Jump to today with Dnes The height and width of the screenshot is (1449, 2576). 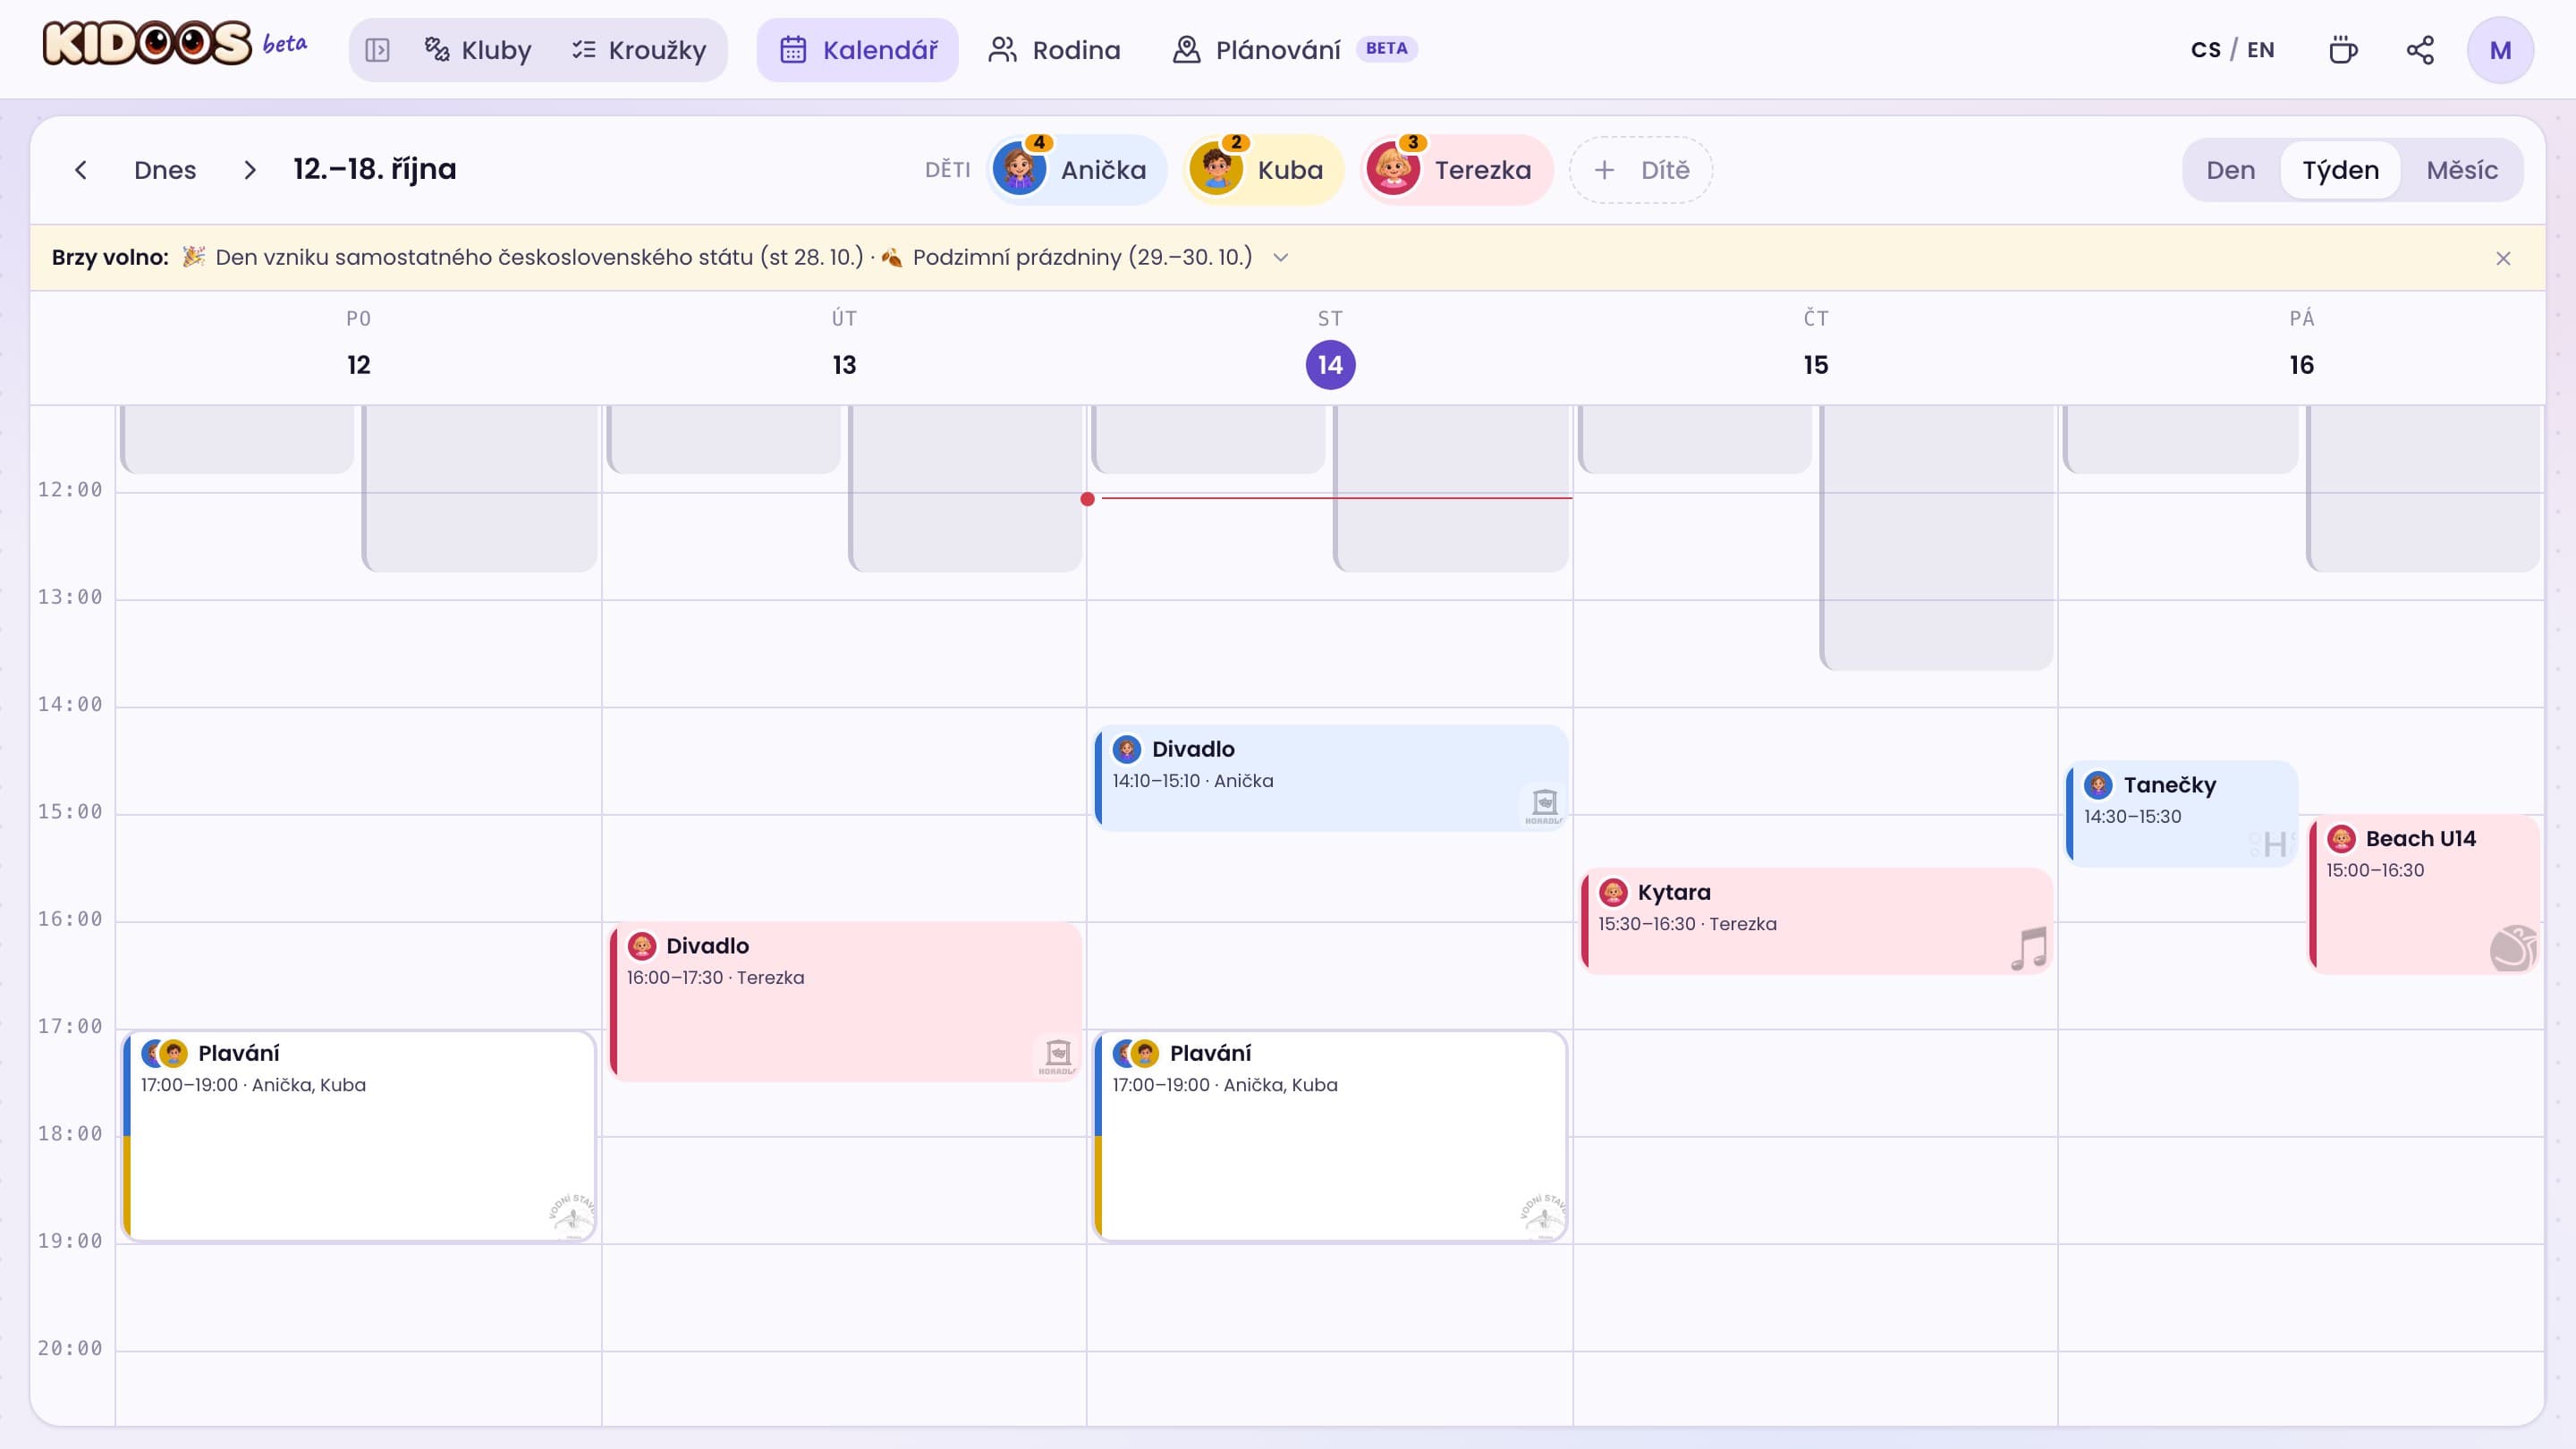(165, 170)
